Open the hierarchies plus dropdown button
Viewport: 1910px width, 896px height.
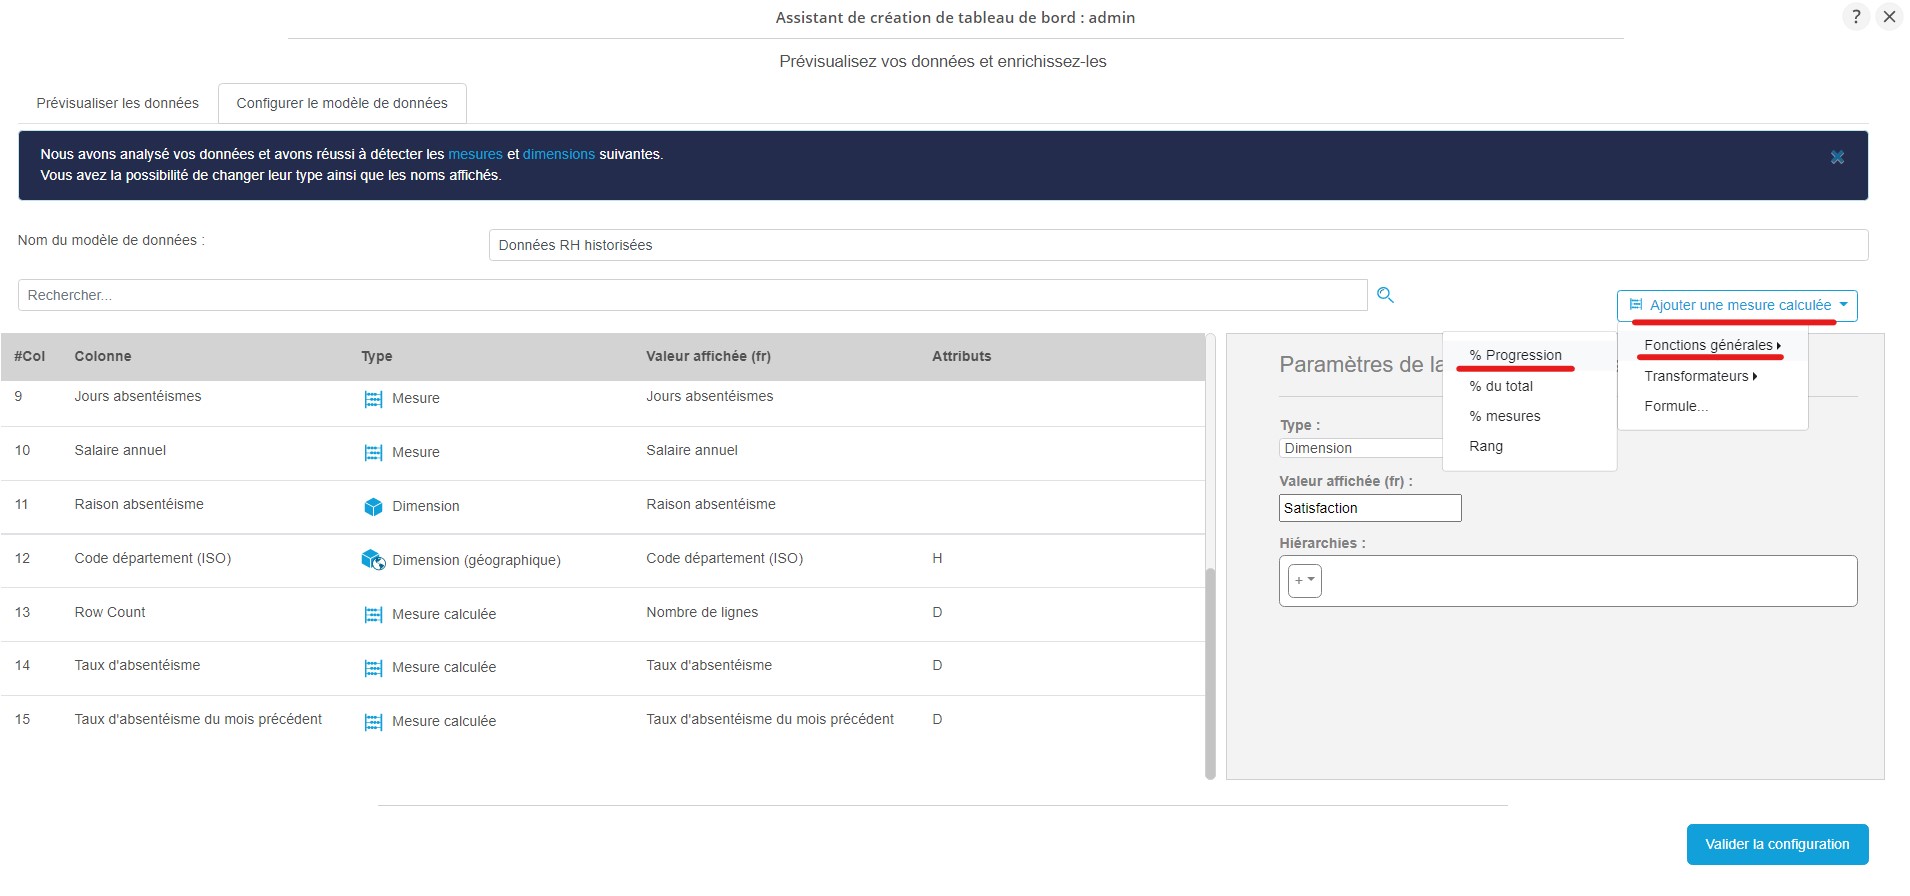click(1304, 581)
